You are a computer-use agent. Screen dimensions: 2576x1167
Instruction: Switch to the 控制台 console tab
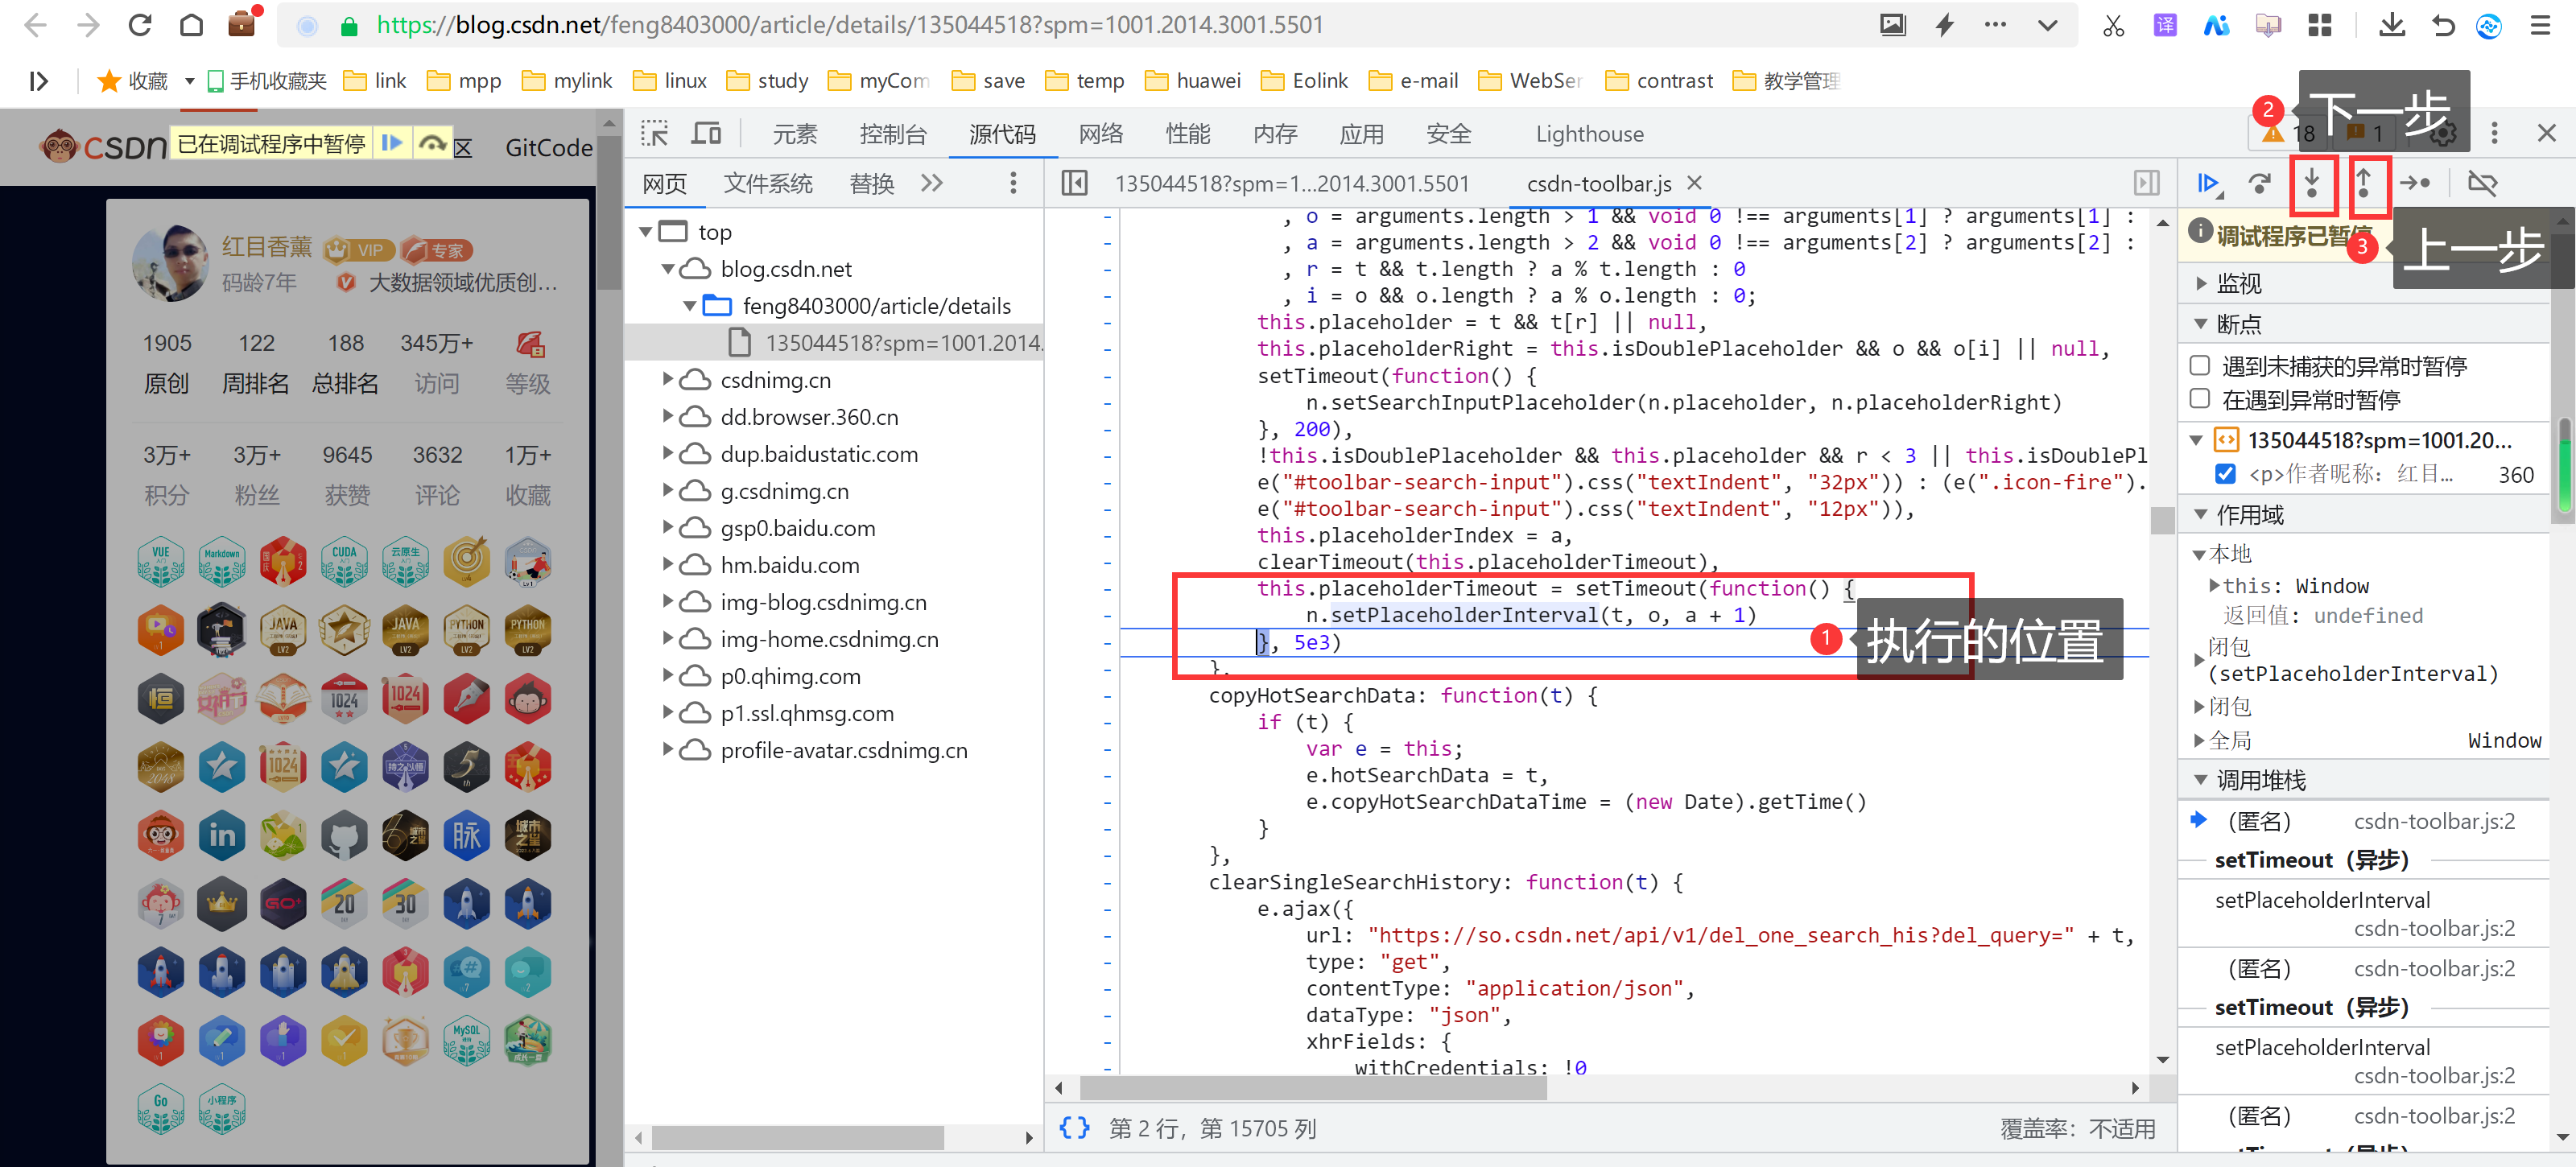point(892,133)
